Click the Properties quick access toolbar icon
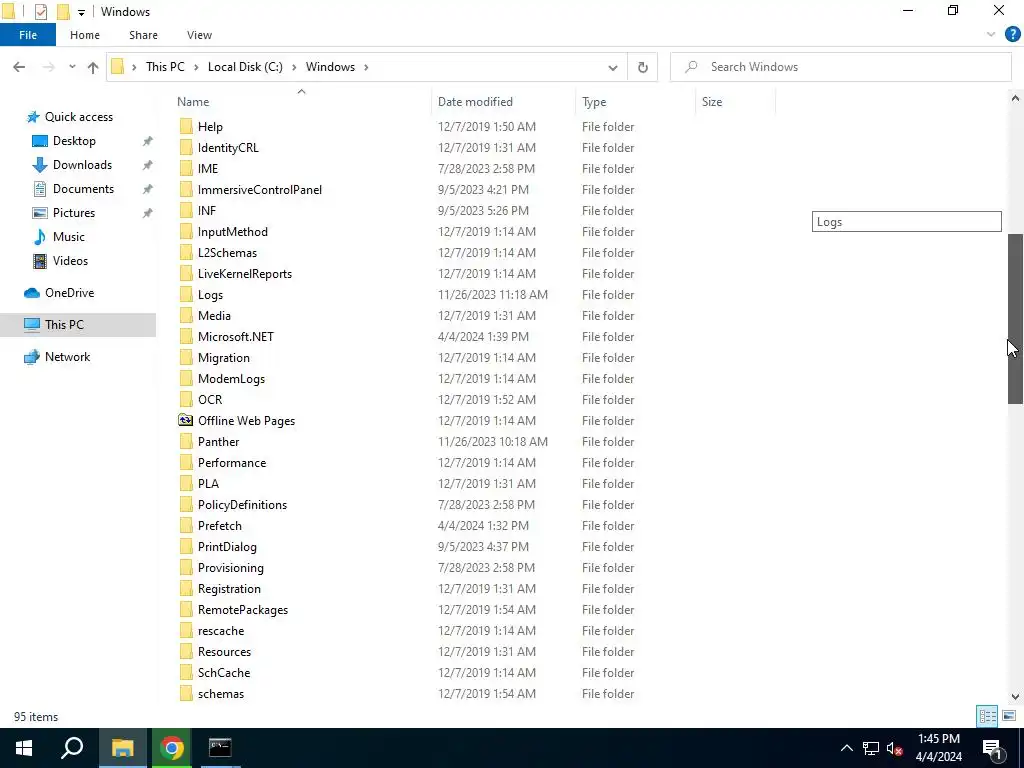1024x768 pixels. click(x=40, y=12)
